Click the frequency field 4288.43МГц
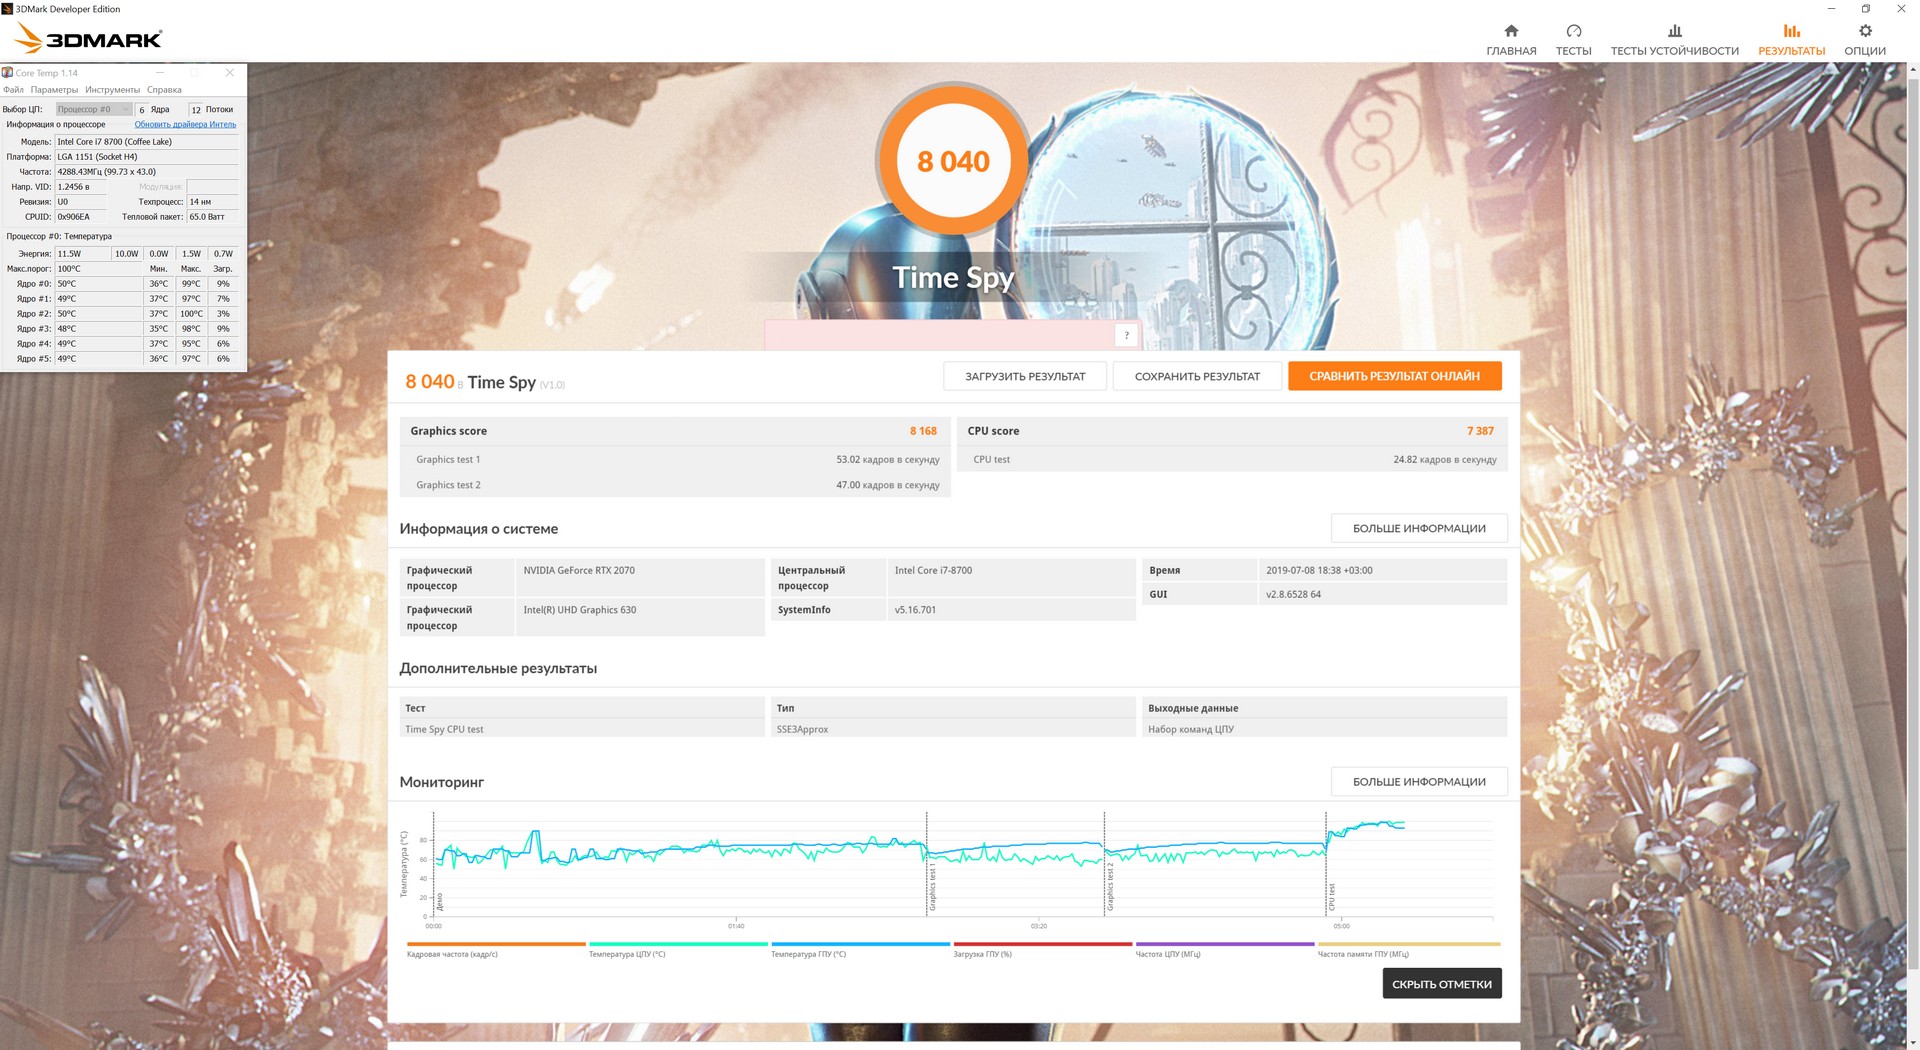This screenshot has height=1050, width=1920. coord(147,172)
